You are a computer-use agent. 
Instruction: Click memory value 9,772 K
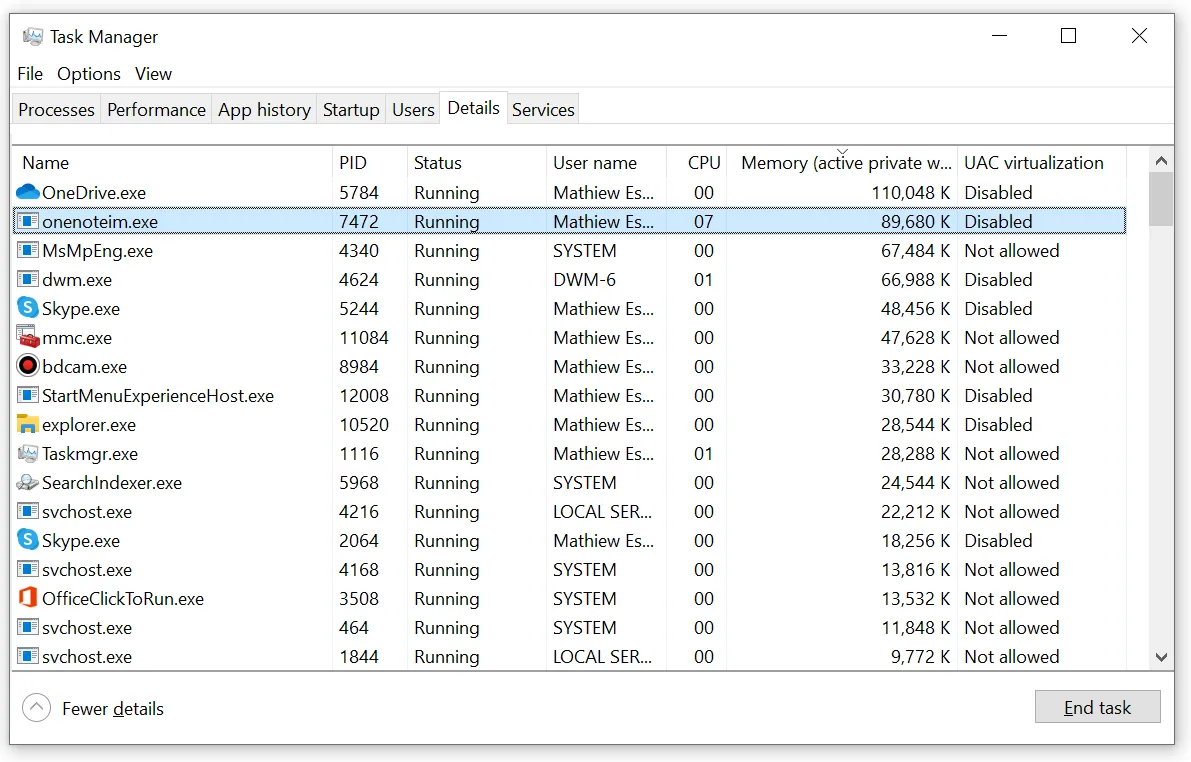click(x=920, y=656)
